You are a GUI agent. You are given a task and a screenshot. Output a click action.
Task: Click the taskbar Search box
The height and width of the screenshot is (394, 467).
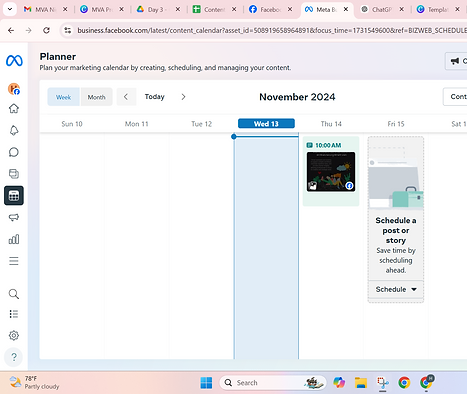coord(273,383)
